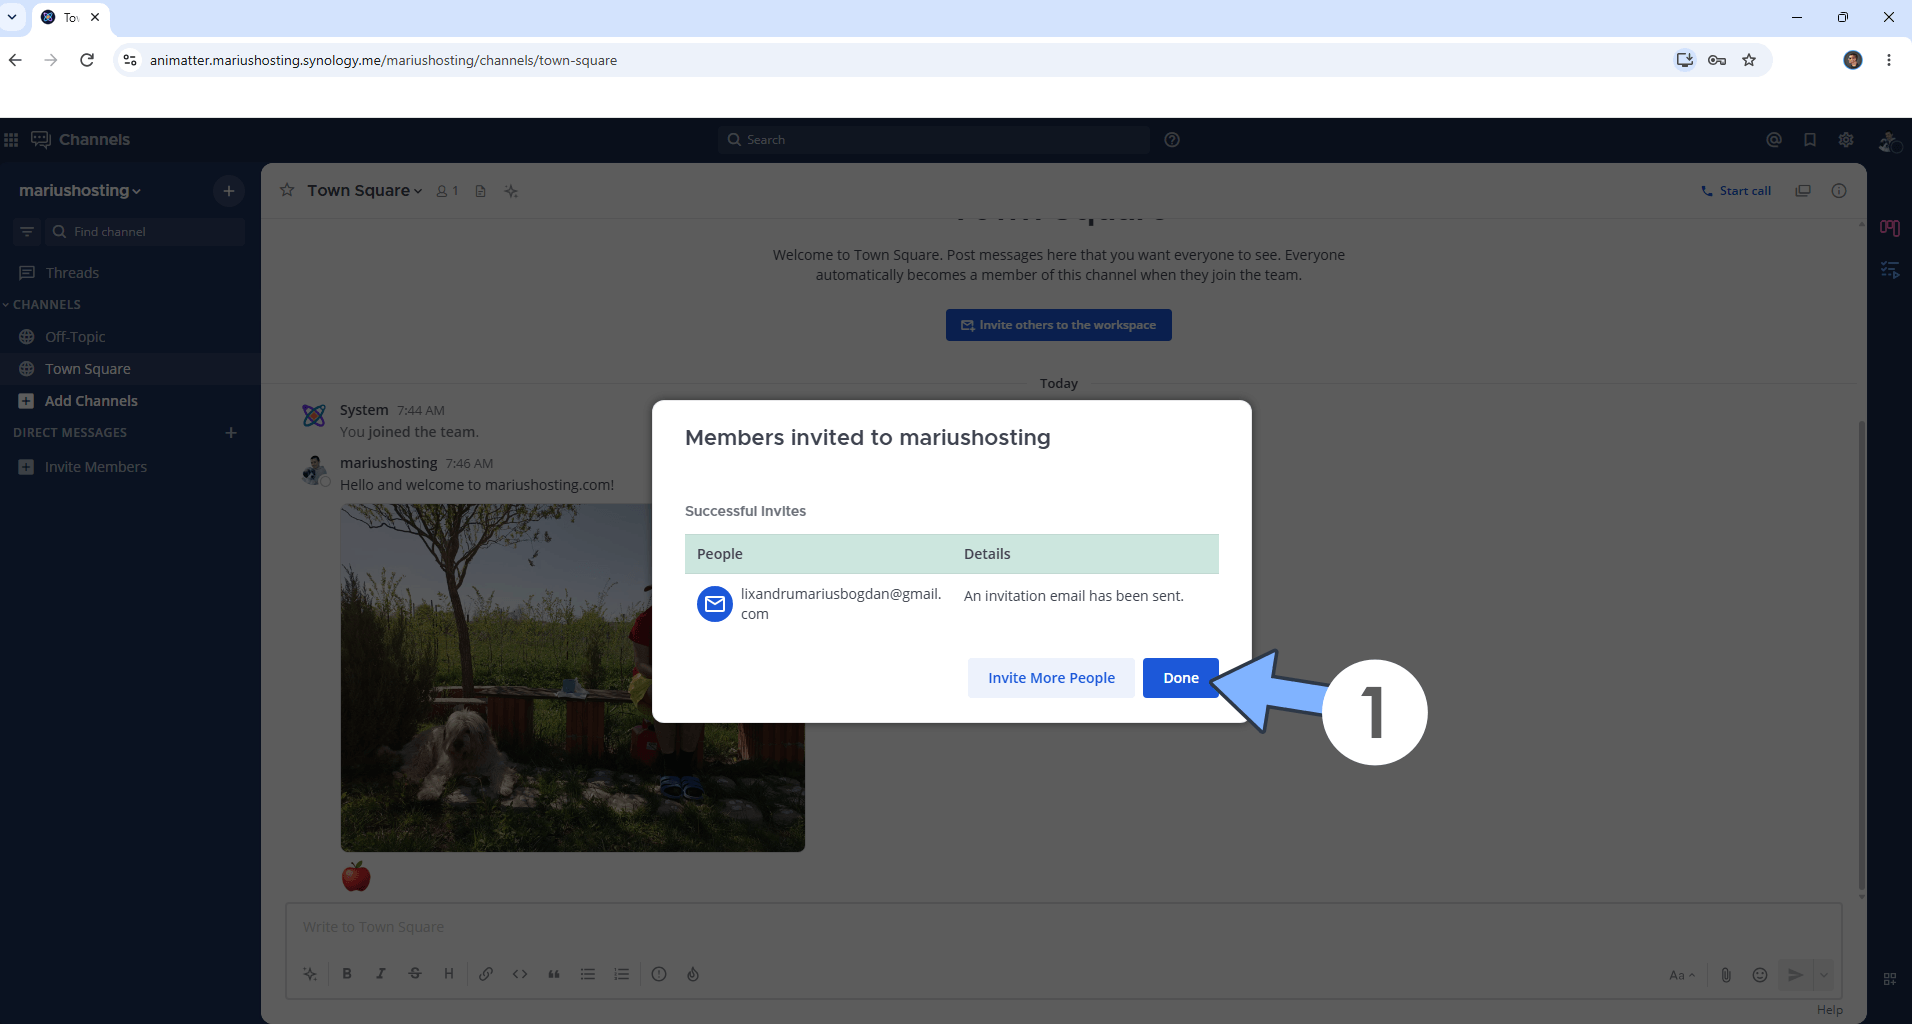The height and width of the screenshot is (1024, 1912).
Task: Open the photo posted by mariushosting
Action: pos(572,678)
